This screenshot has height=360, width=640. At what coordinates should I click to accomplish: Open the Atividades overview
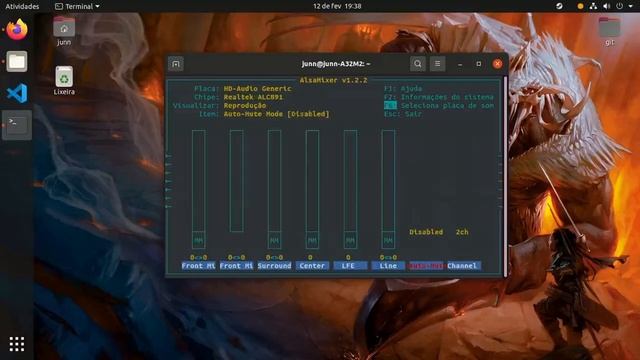coord(22,6)
